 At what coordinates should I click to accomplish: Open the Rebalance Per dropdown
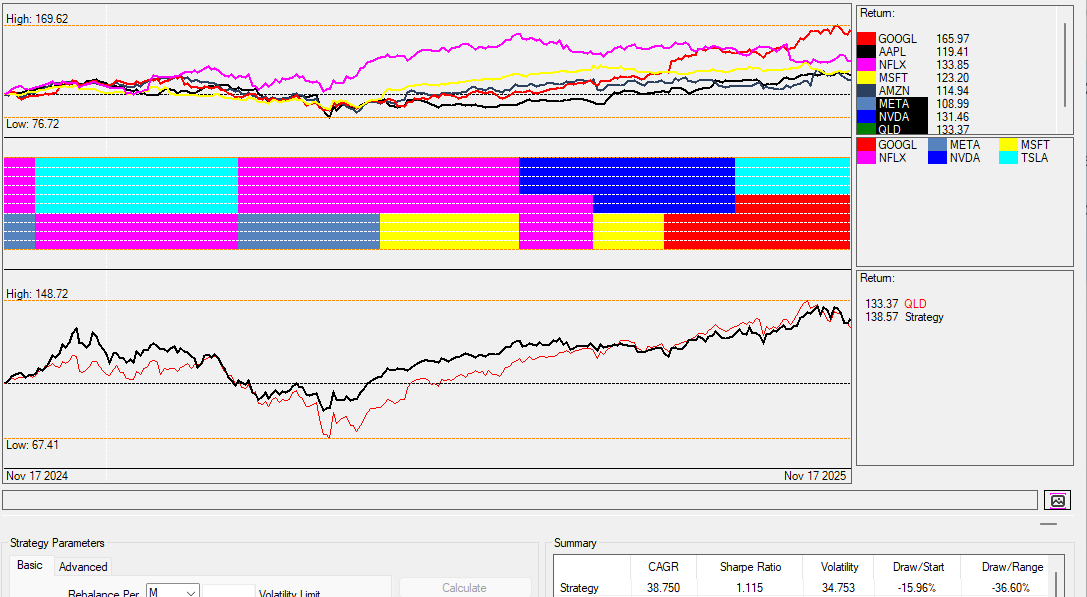click(173, 593)
